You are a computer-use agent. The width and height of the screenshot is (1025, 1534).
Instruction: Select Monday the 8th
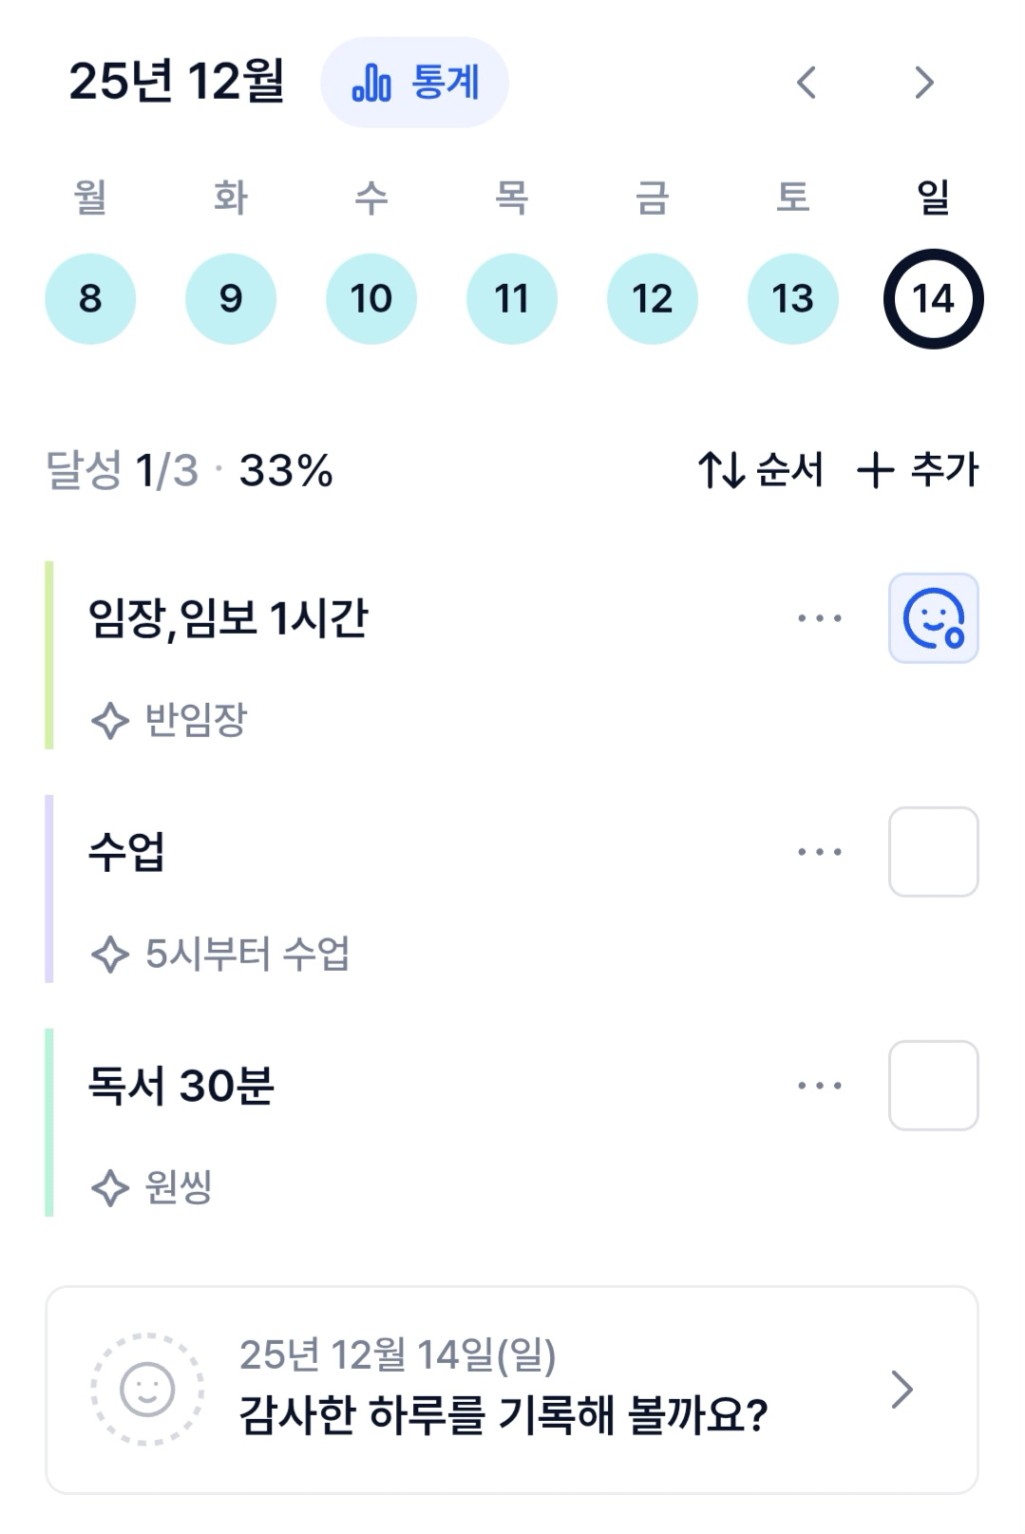(90, 299)
